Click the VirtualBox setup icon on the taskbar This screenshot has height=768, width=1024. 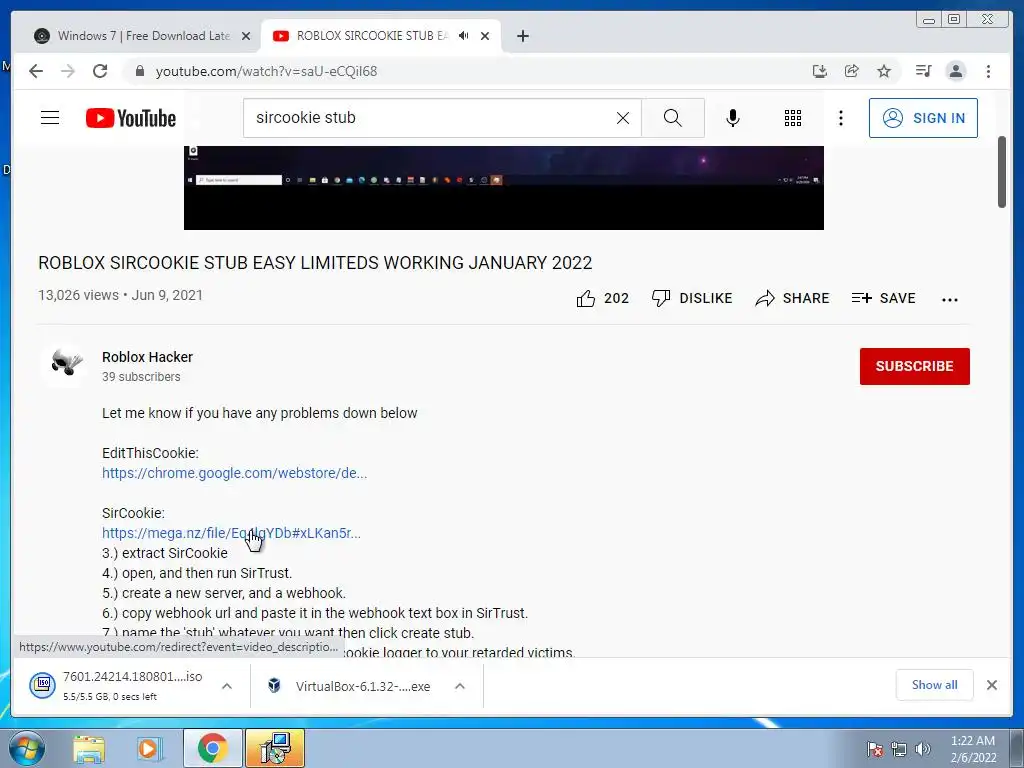274,748
